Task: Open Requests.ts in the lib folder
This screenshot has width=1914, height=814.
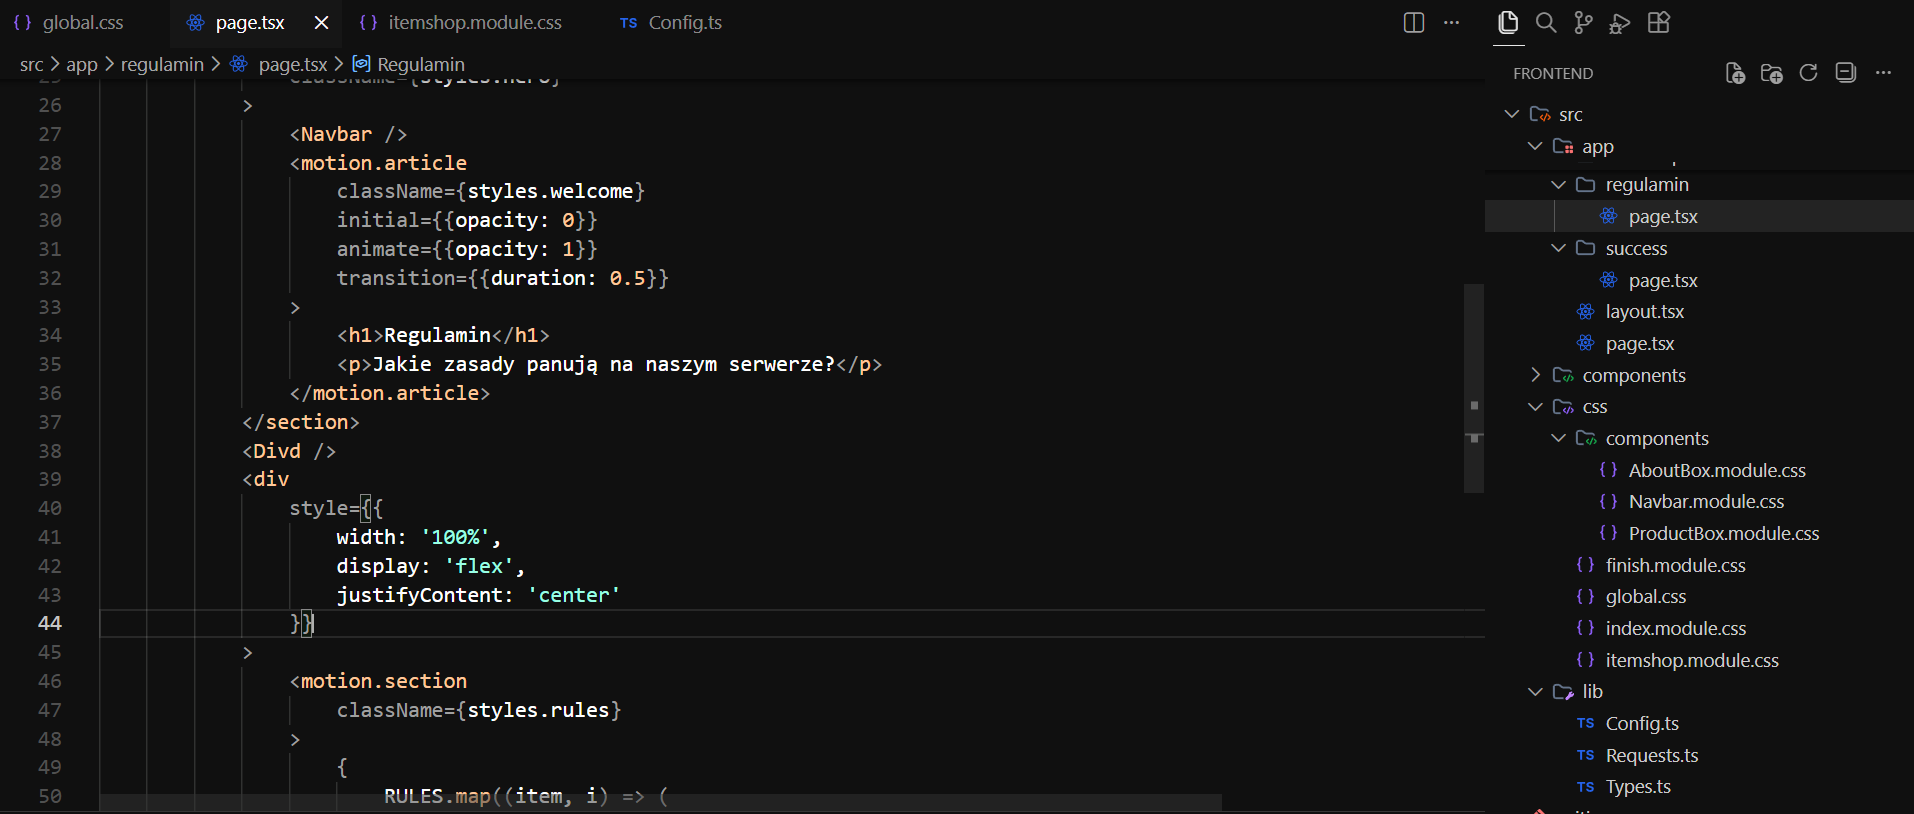Action: 1651,755
